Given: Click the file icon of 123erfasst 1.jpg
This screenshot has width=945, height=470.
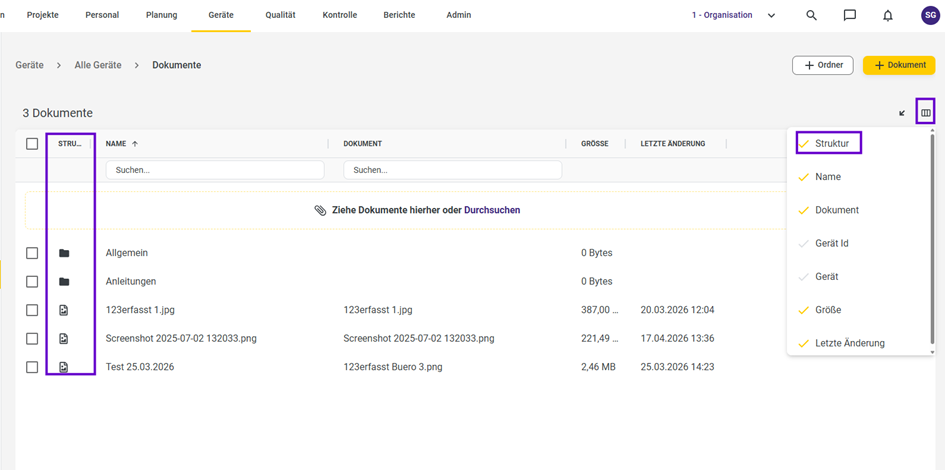Looking at the screenshot, I should pyautogui.click(x=64, y=310).
